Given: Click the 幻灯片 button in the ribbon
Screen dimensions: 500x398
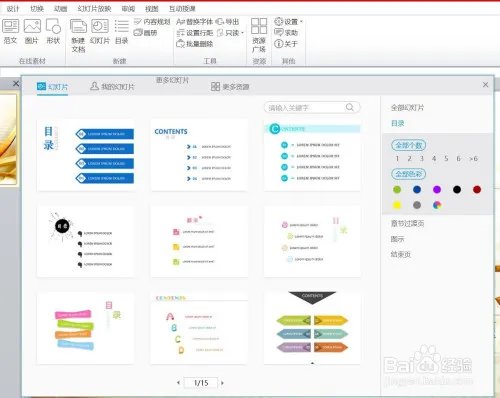Looking at the screenshot, I should [100, 32].
